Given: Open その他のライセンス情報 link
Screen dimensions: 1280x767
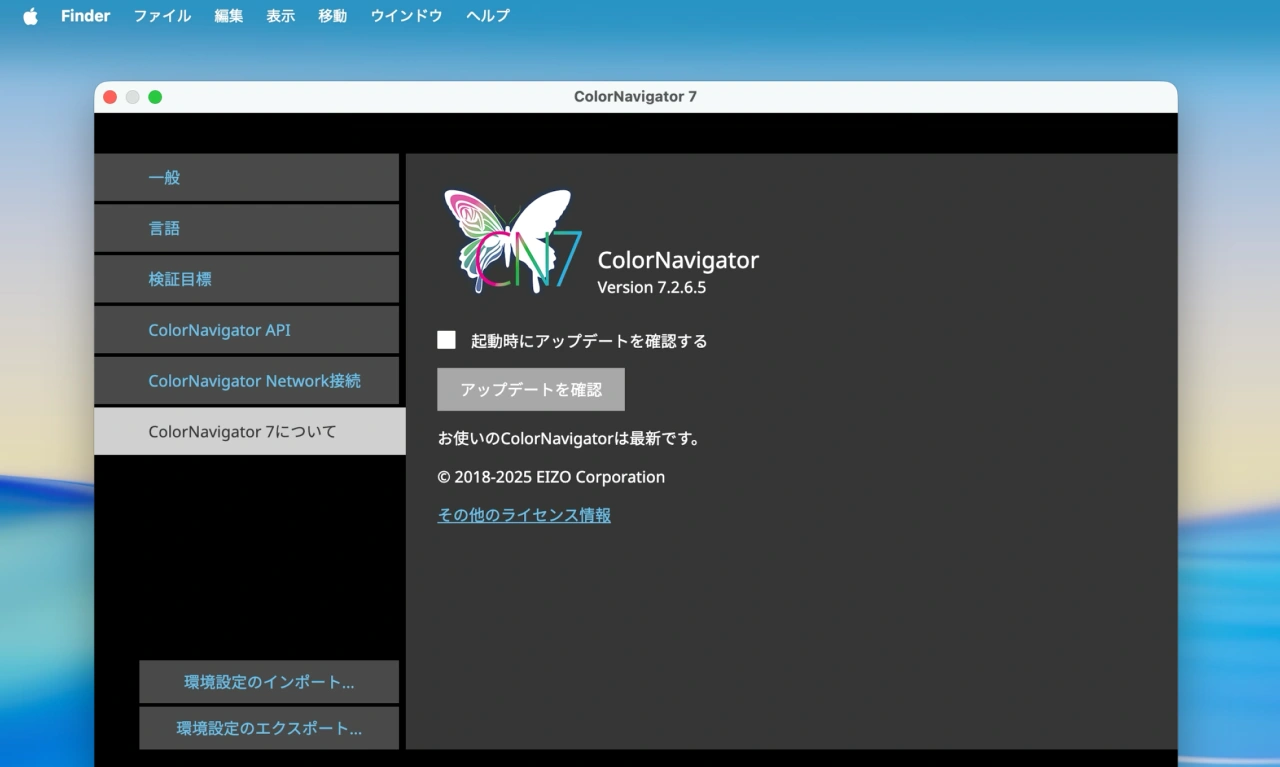Looking at the screenshot, I should tap(523, 515).
